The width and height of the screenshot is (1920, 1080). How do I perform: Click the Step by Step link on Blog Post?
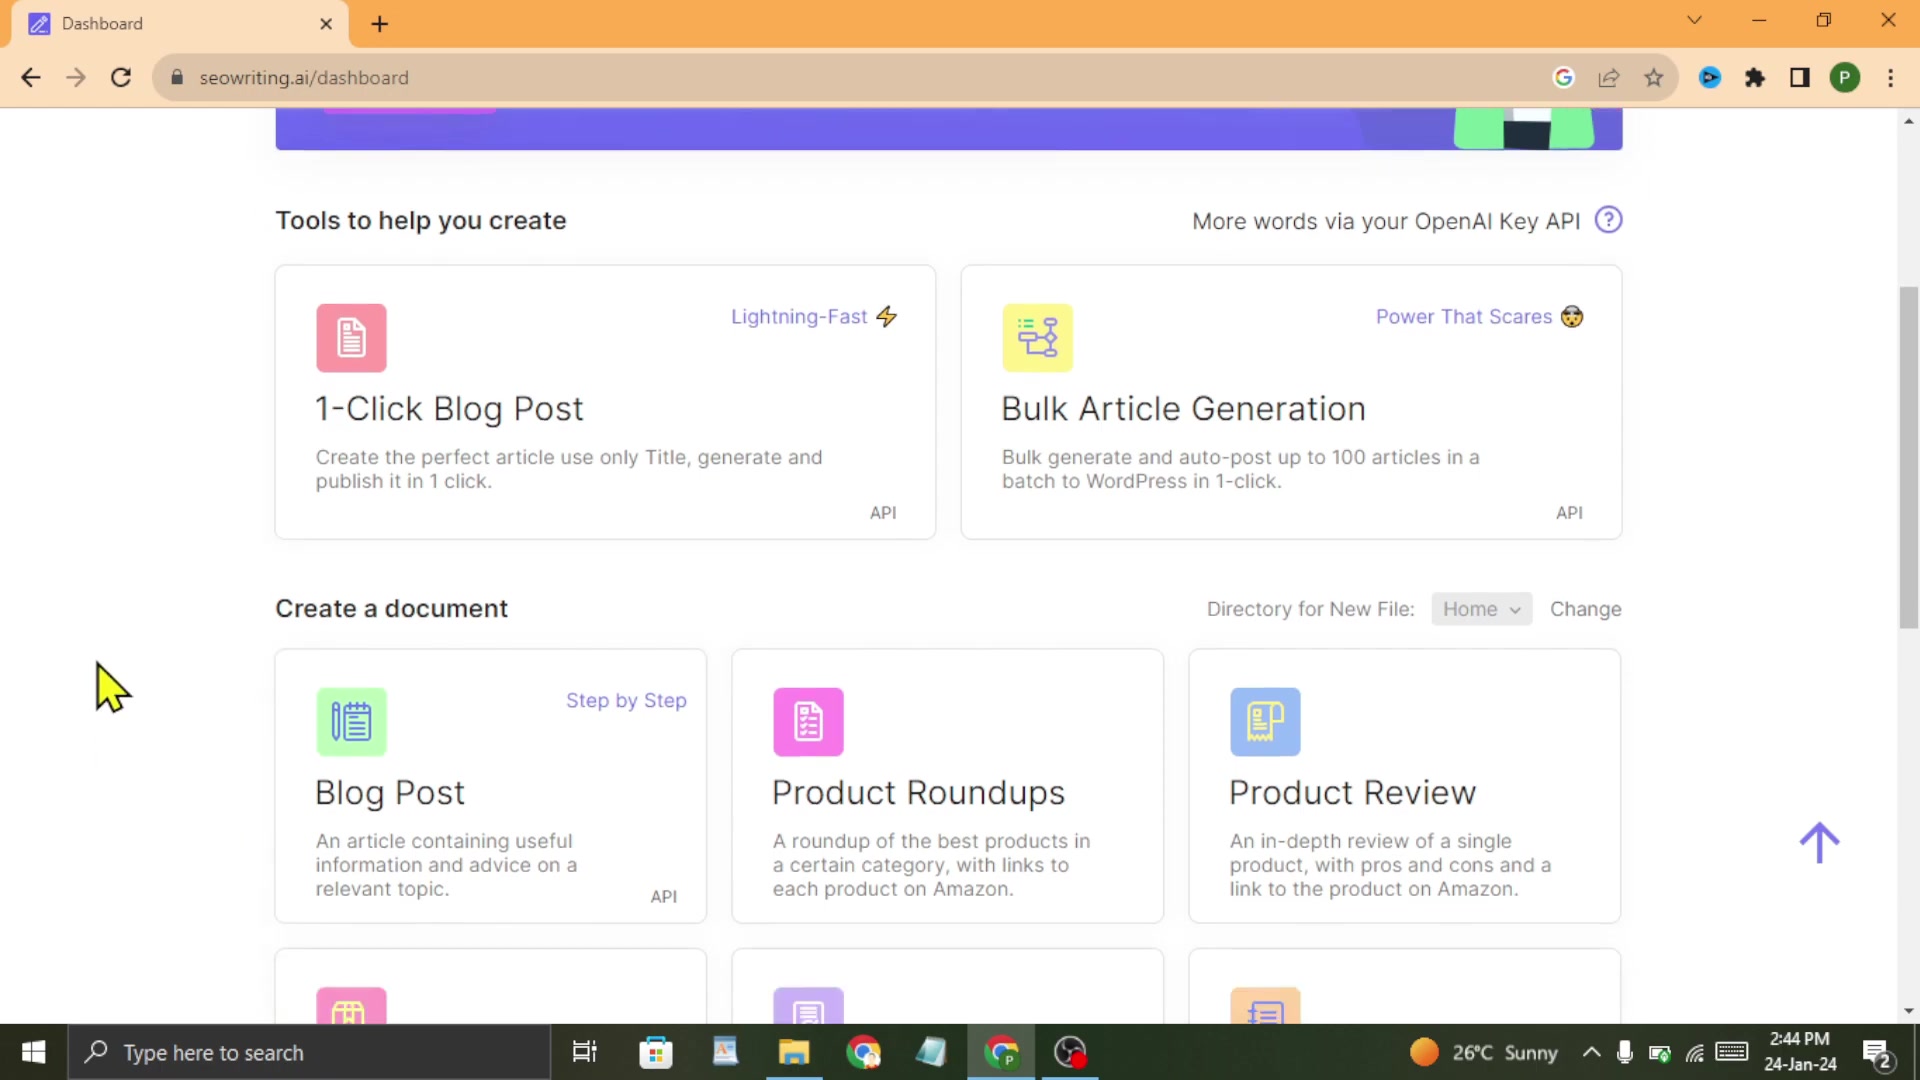click(626, 700)
